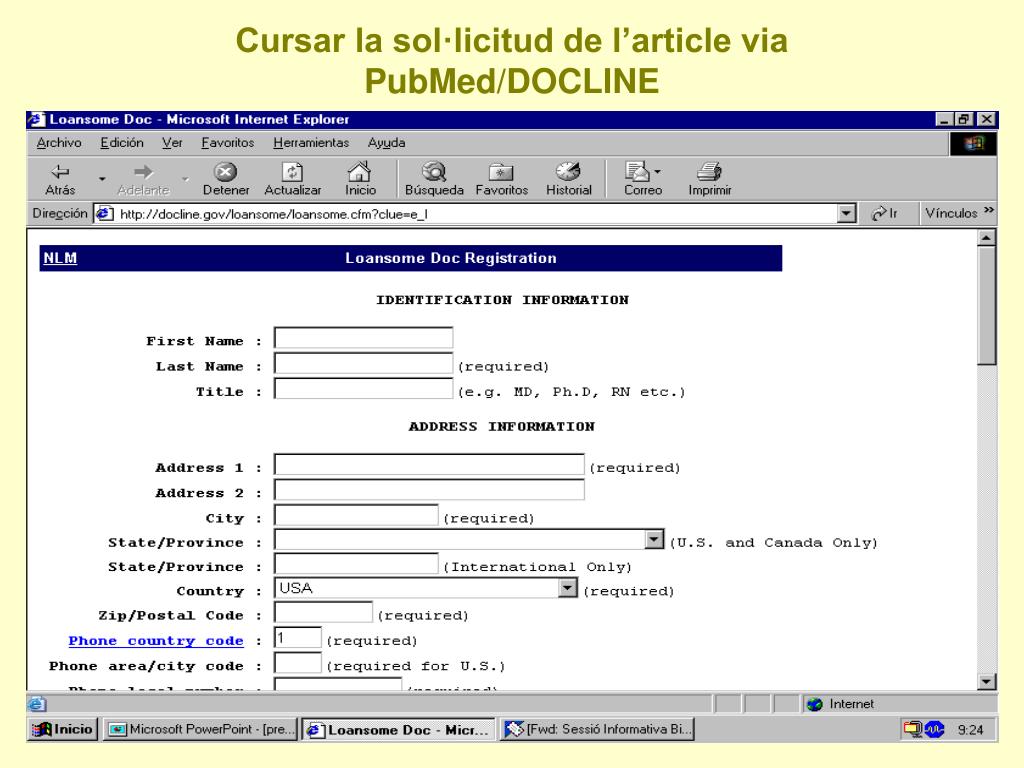Screen dimensions: 1024x768
Task: Click the Phone country code field
Action: click(298, 637)
